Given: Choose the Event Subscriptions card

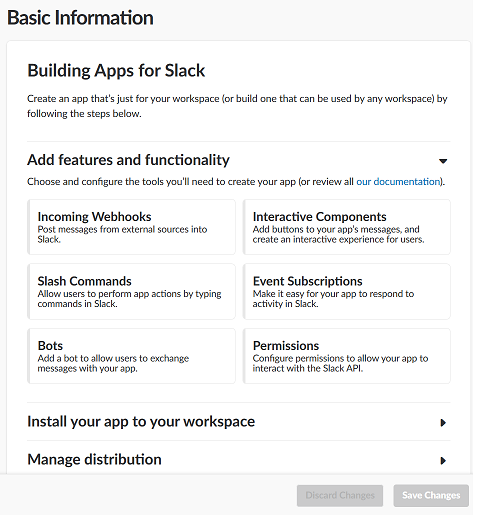Looking at the screenshot, I should coord(347,292).
